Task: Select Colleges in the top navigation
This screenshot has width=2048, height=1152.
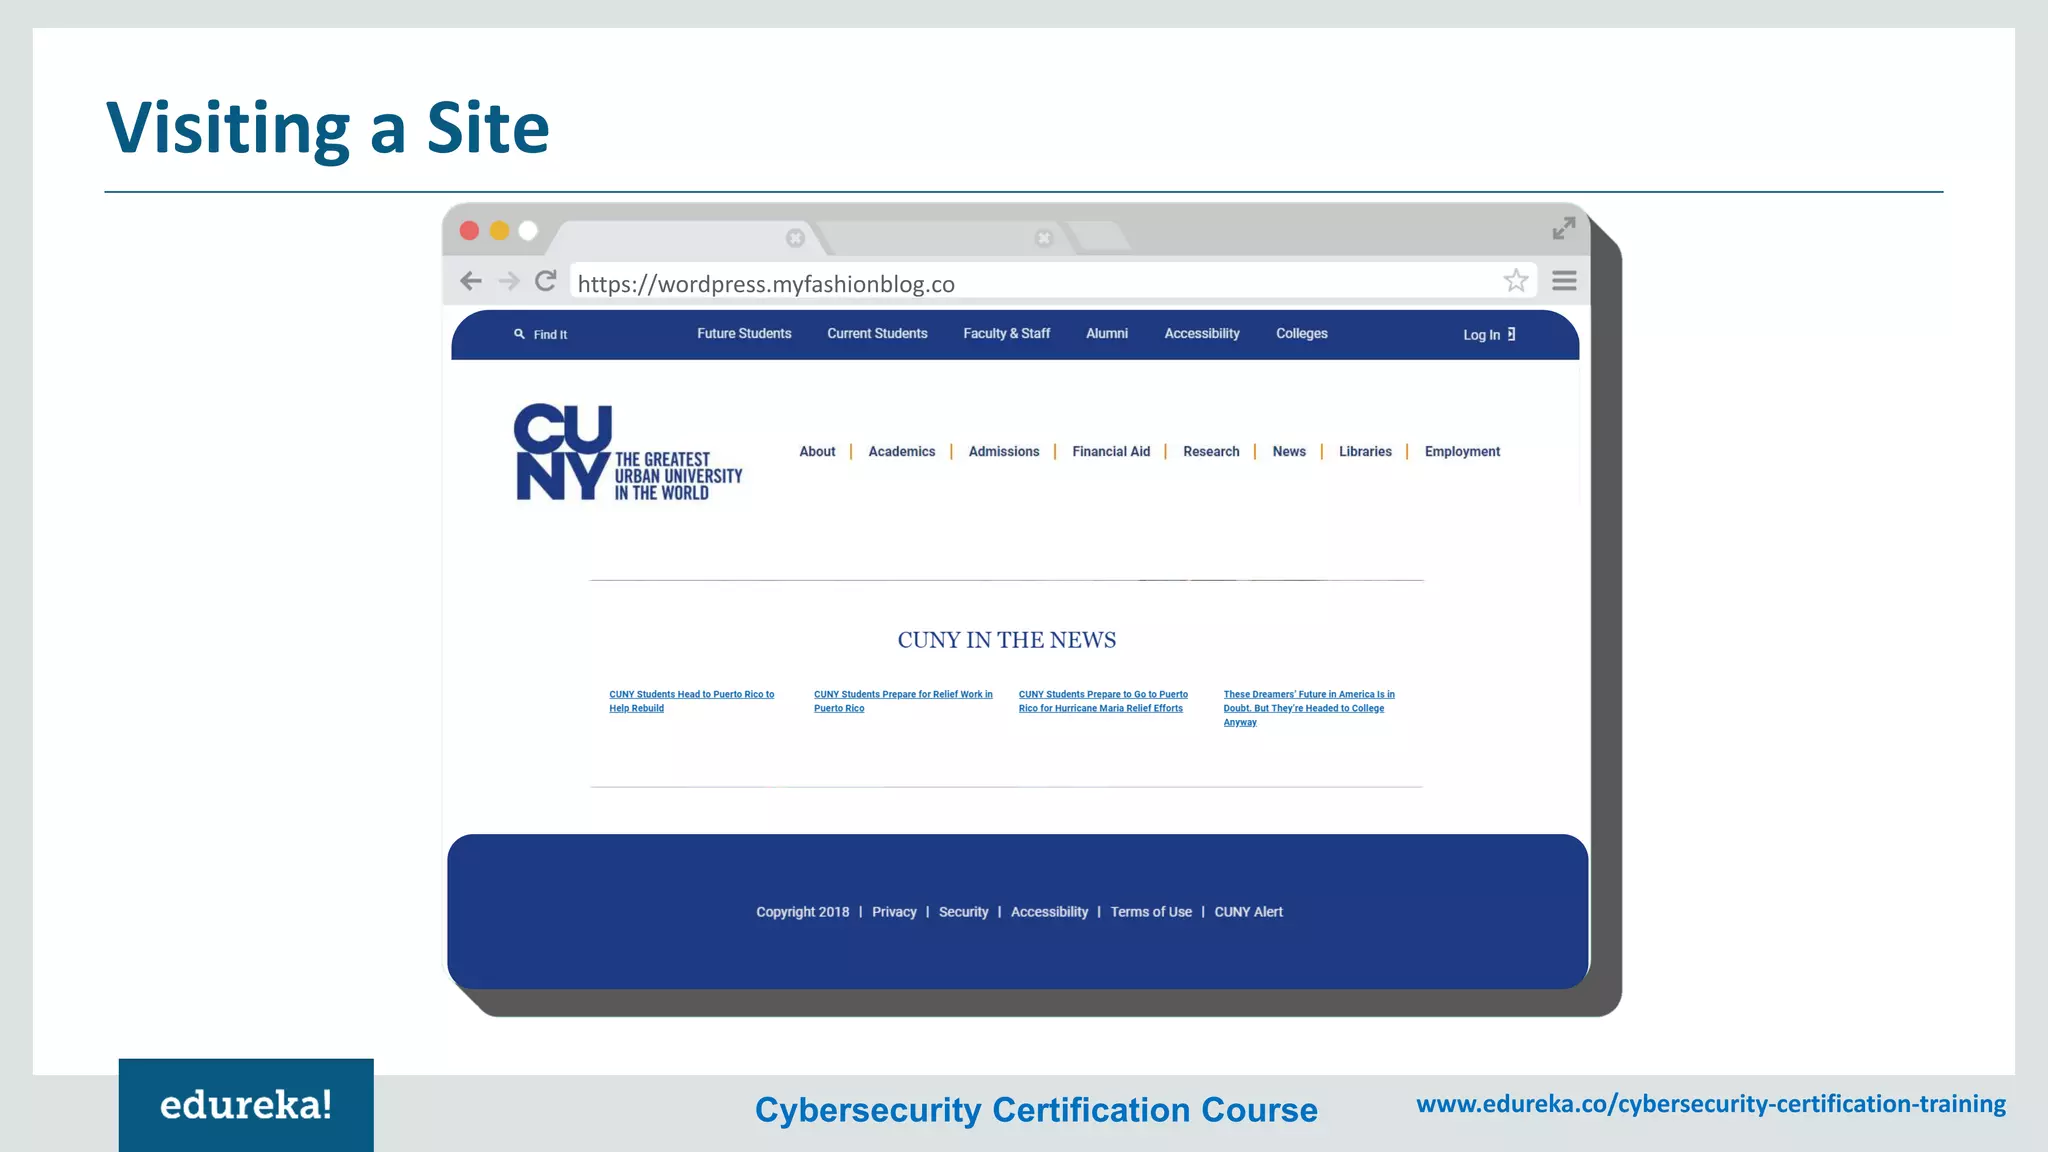Action: pyautogui.click(x=1302, y=334)
